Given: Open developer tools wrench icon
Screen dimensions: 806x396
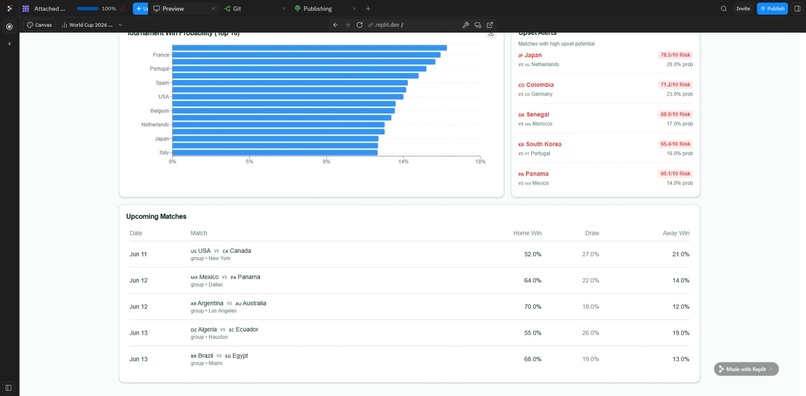Looking at the screenshot, I should [466, 25].
